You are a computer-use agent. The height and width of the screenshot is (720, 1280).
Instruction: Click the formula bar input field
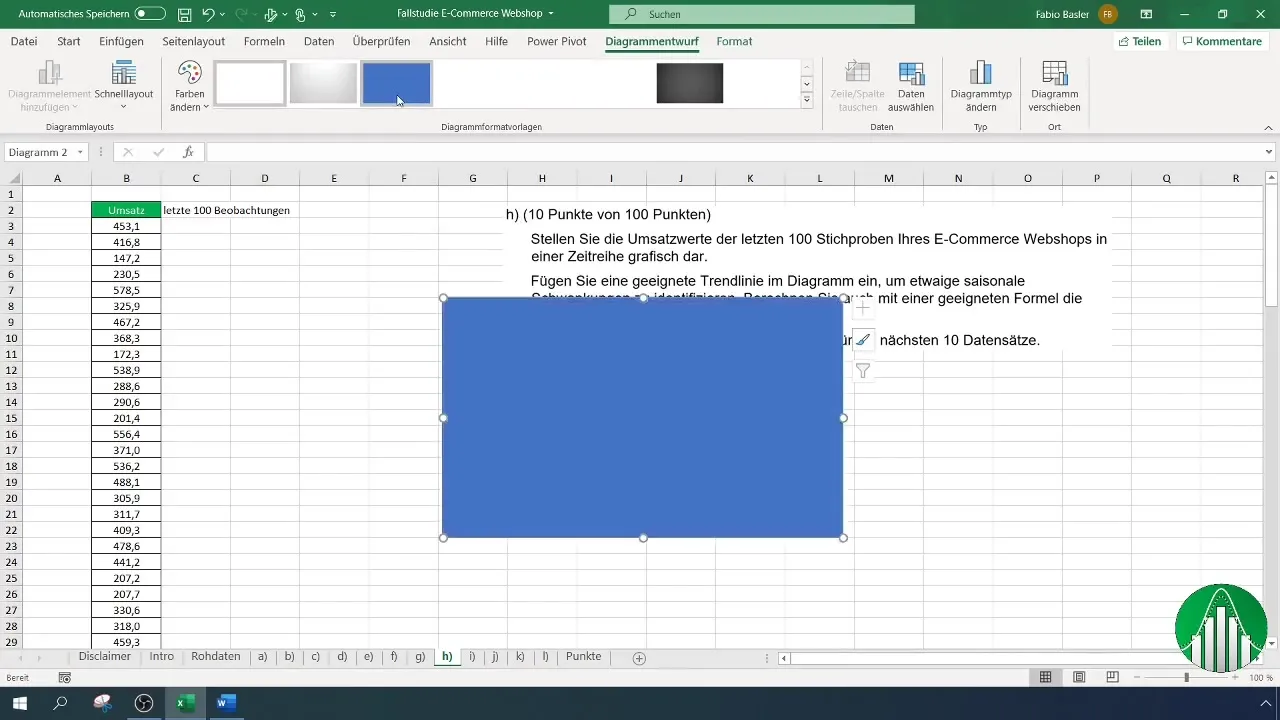pos(734,152)
